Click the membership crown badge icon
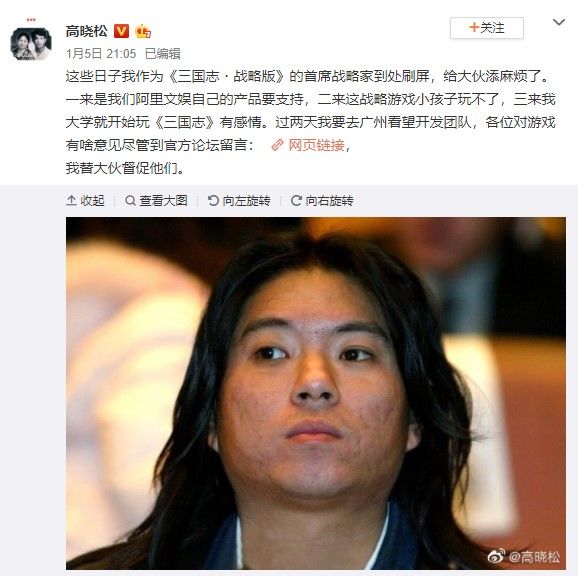This screenshot has height=576, width=578. point(143,31)
